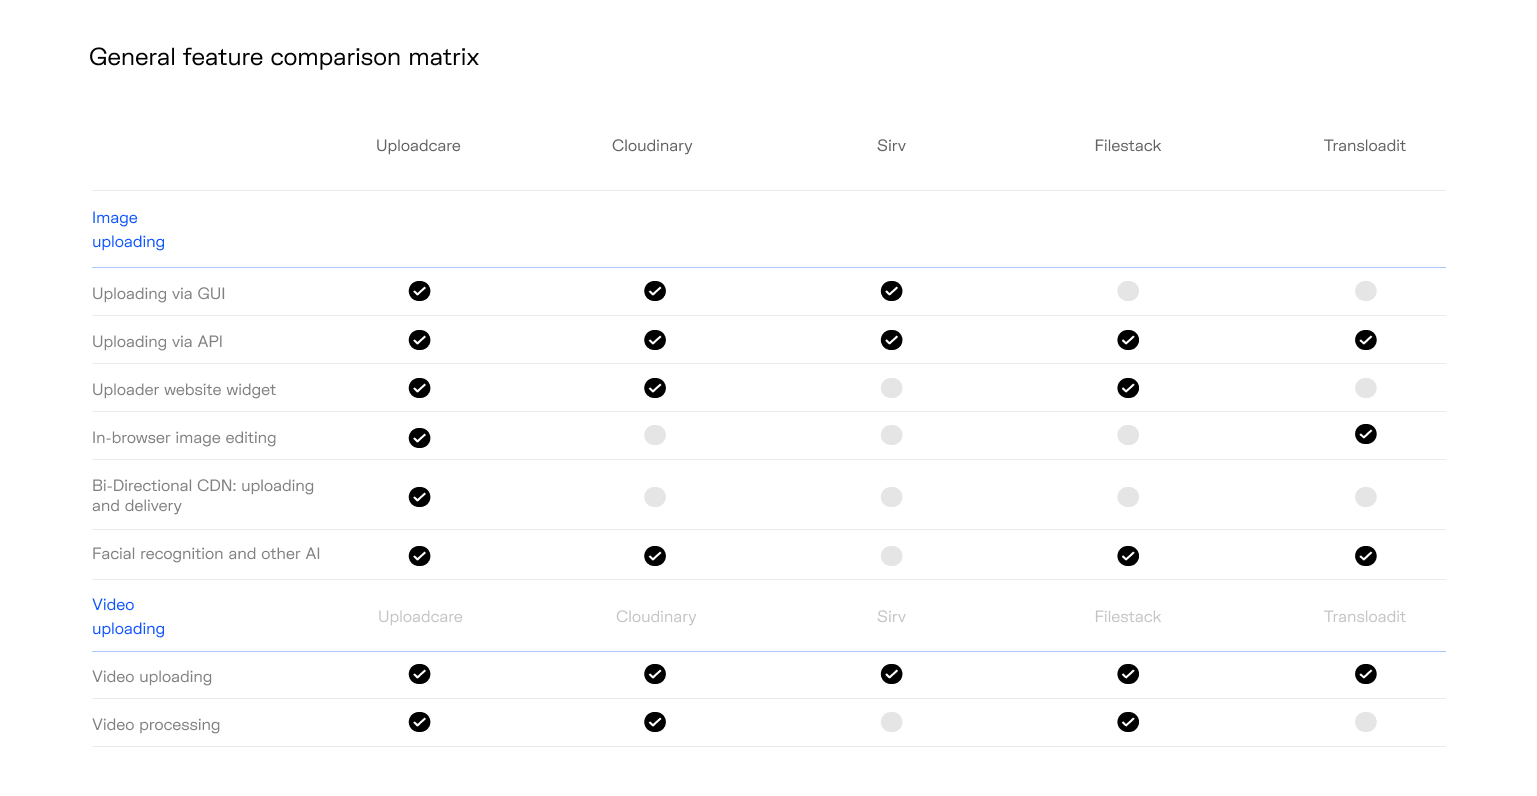Select the Filestack checkmark for Facial recognition and other AI

coord(1128,556)
